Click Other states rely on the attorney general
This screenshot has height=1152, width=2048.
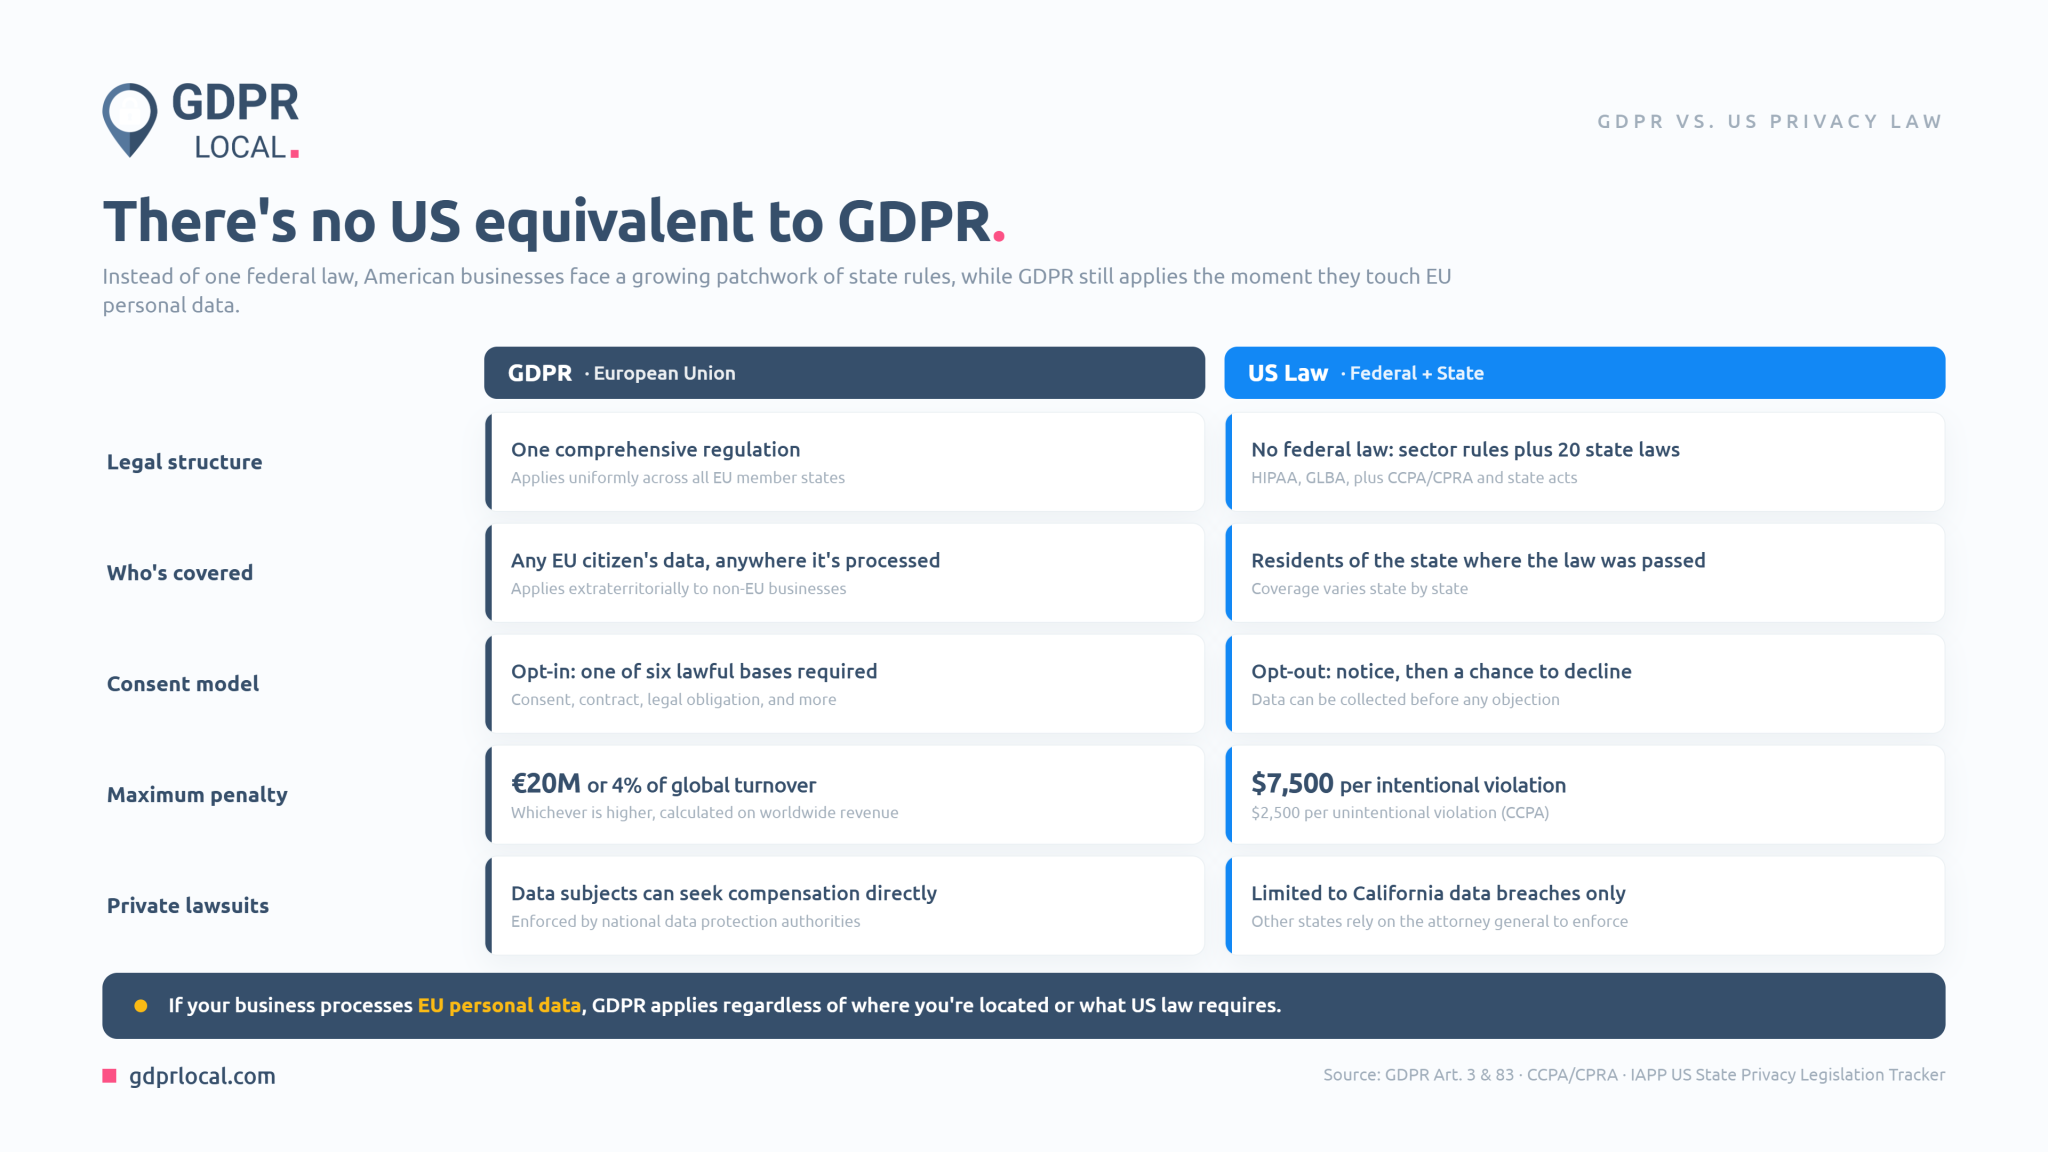tap(1439, 922)
